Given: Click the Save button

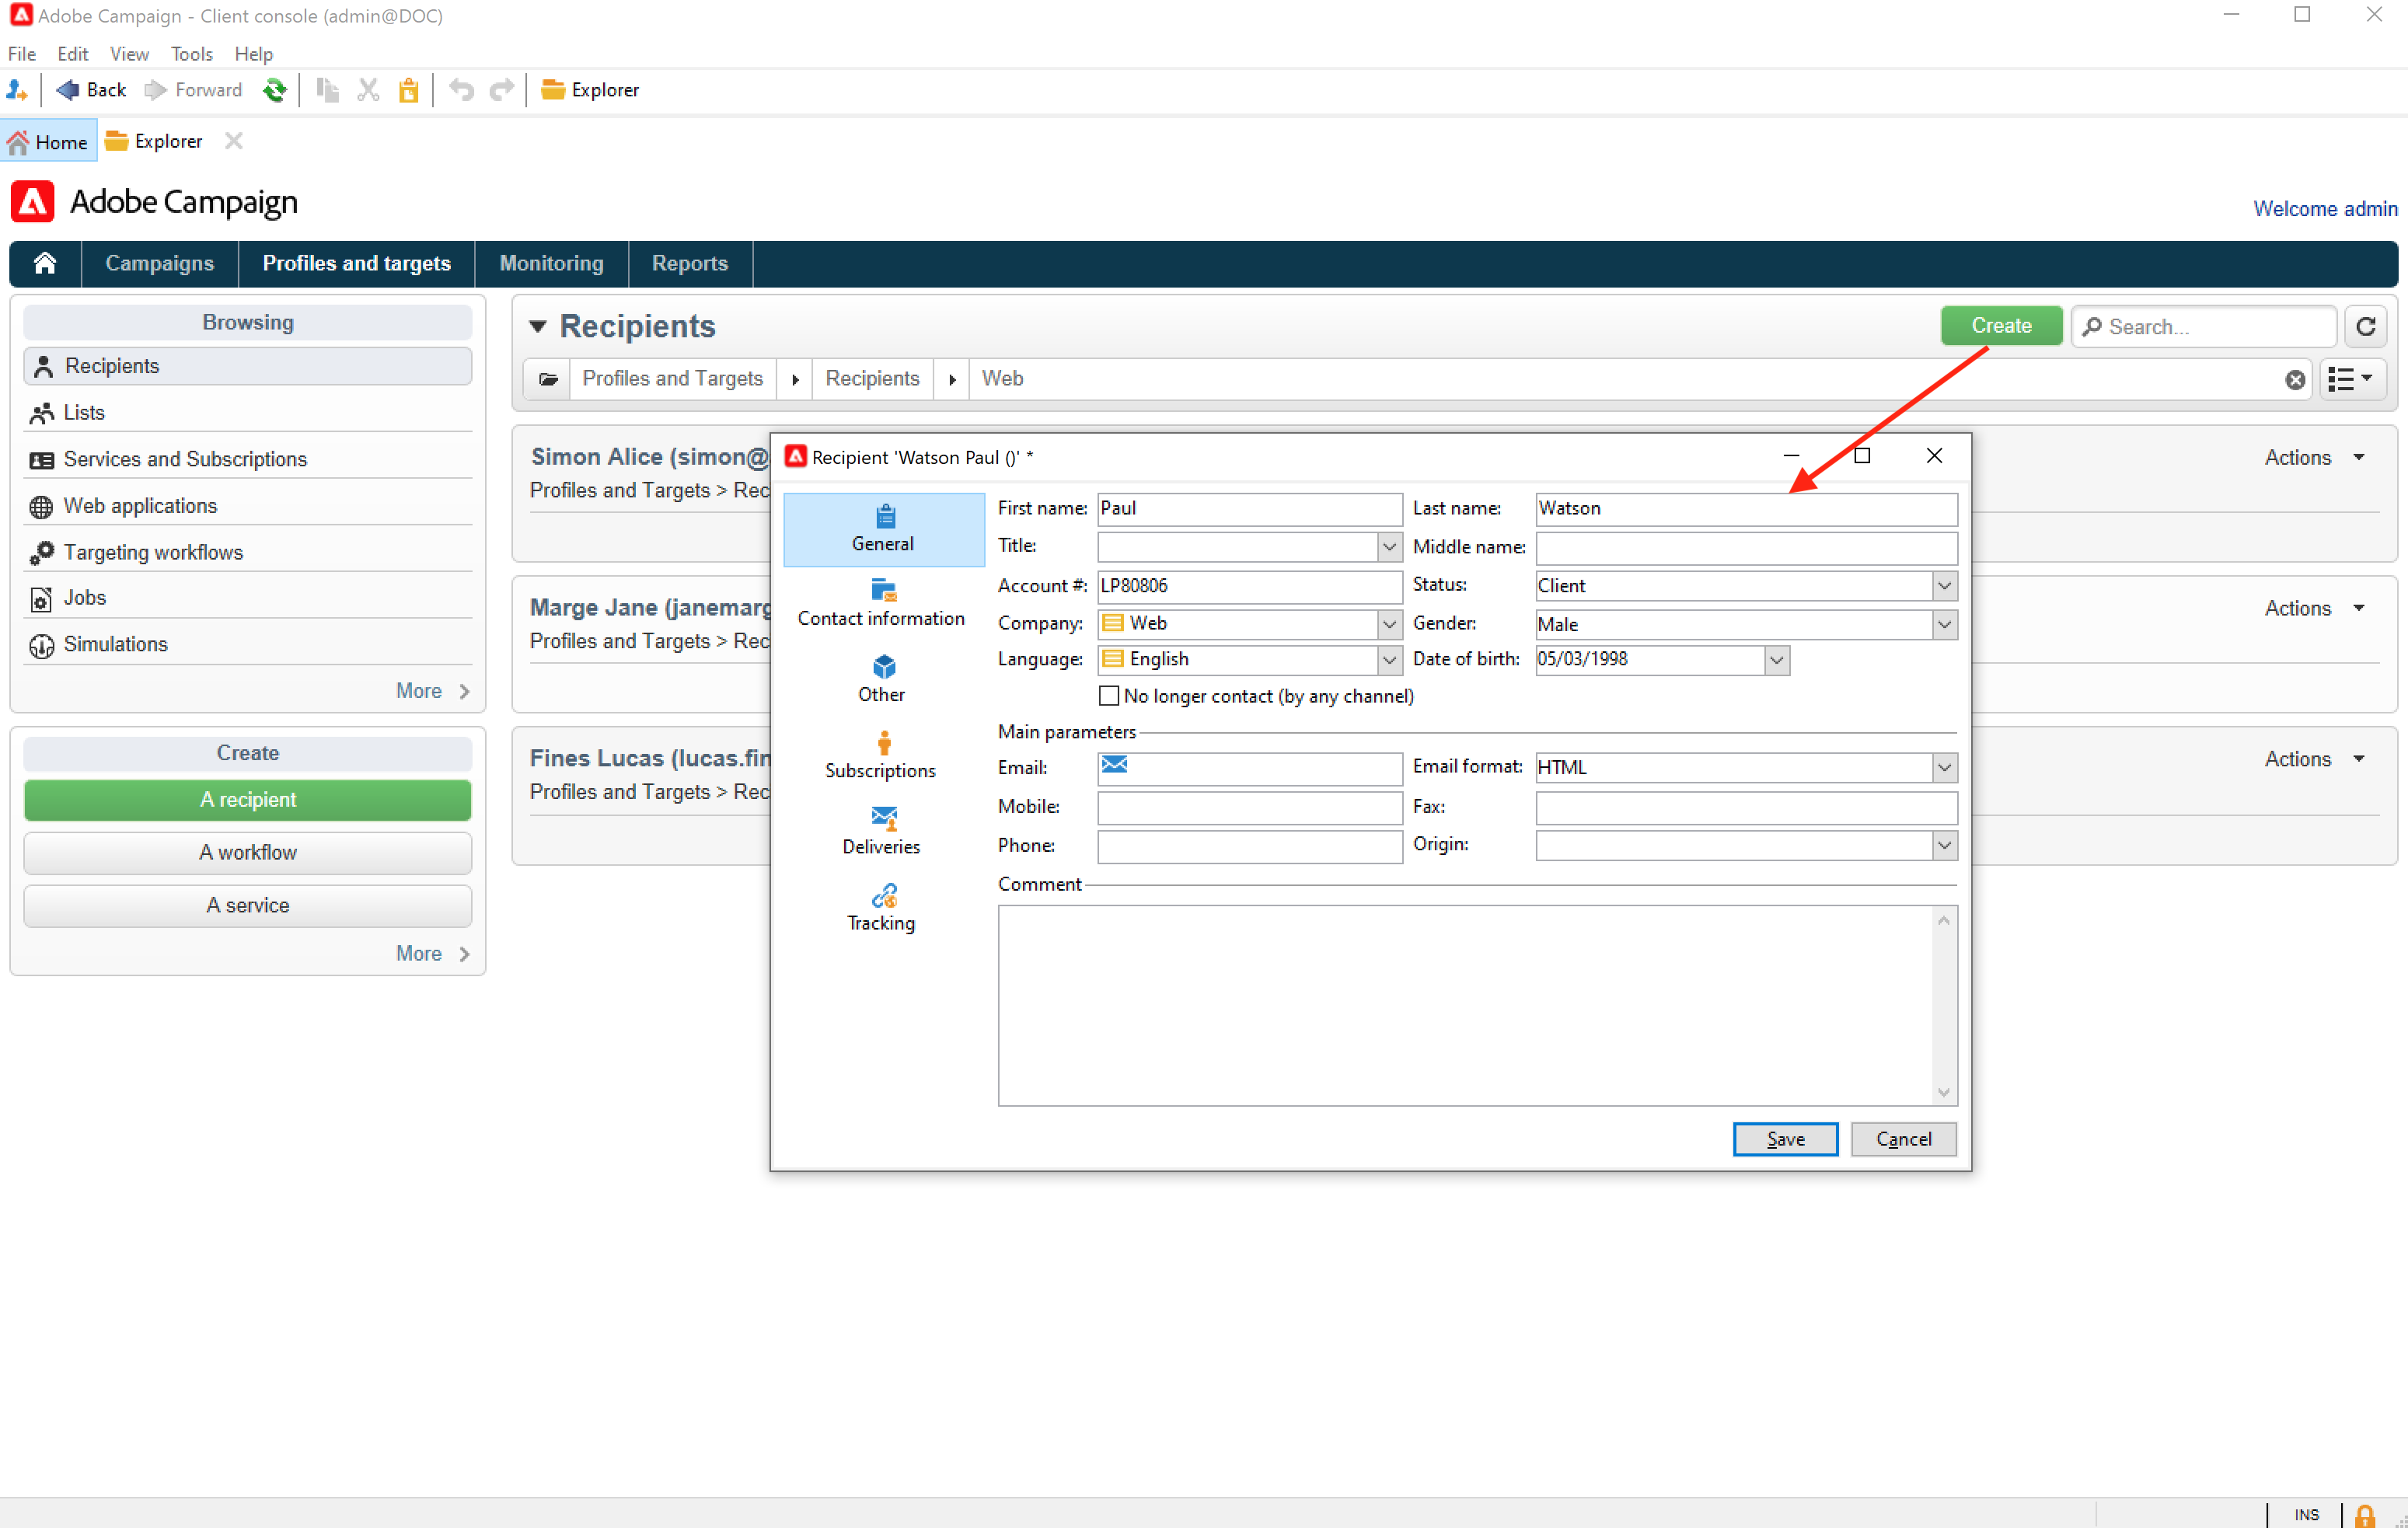Looking at the screenshot, I should tap(1785, 1139).
